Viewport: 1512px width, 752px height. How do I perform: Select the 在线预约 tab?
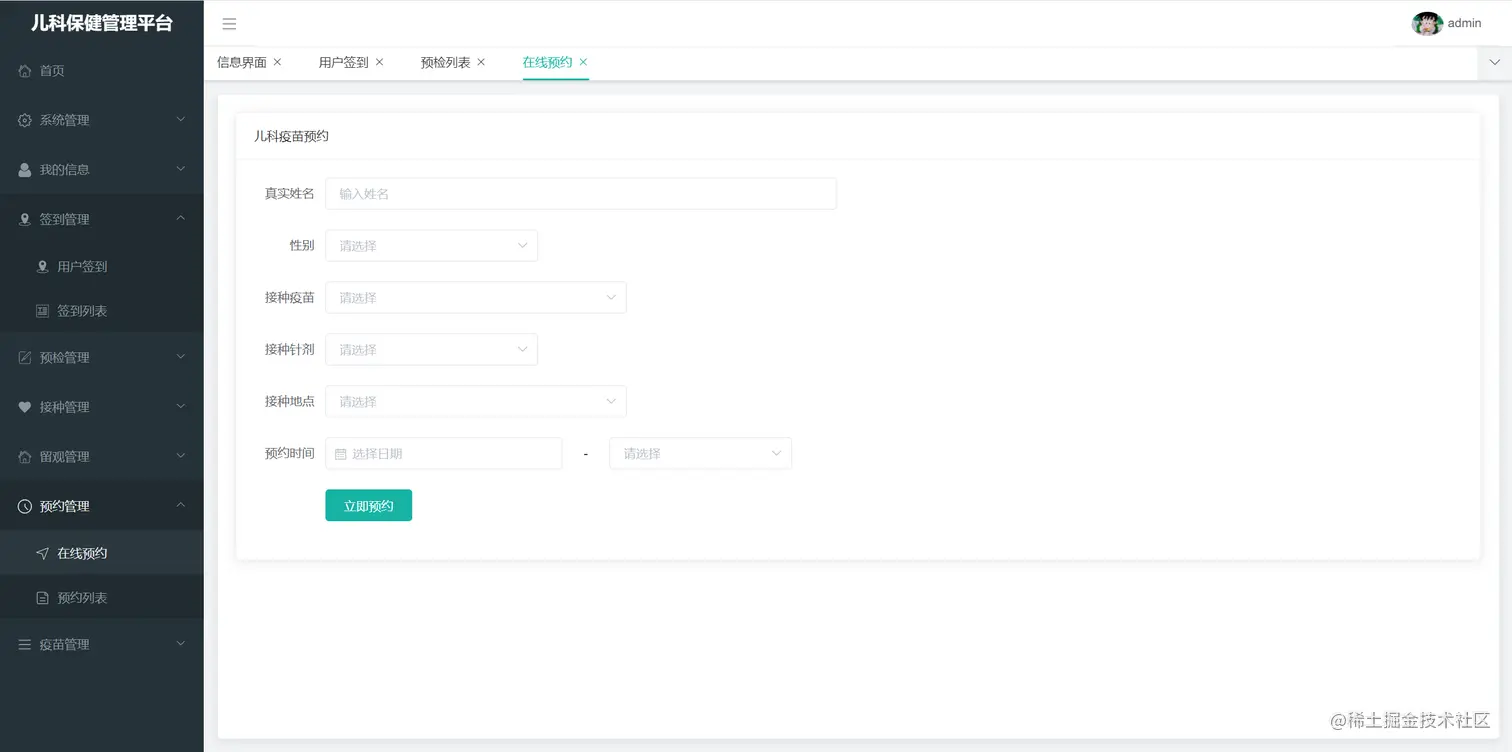click(547, 62)
